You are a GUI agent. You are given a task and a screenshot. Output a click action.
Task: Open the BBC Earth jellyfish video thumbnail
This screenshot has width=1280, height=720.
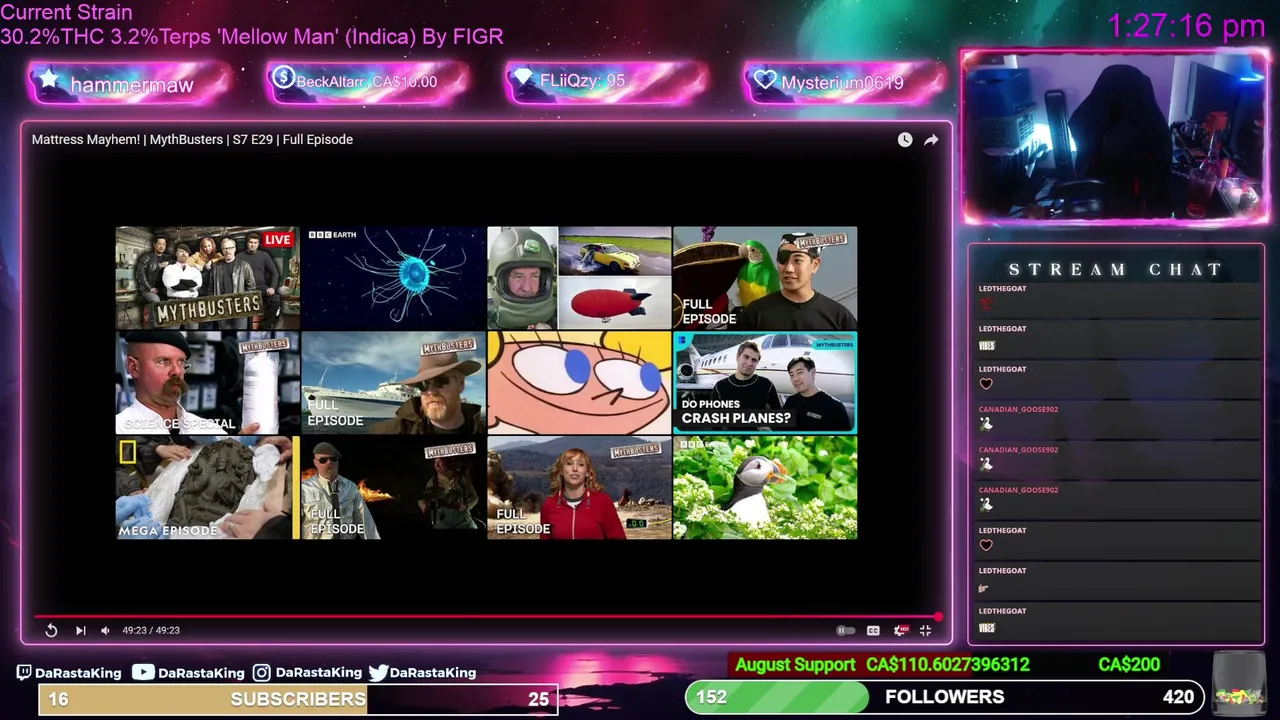click(x=393, y=277)
